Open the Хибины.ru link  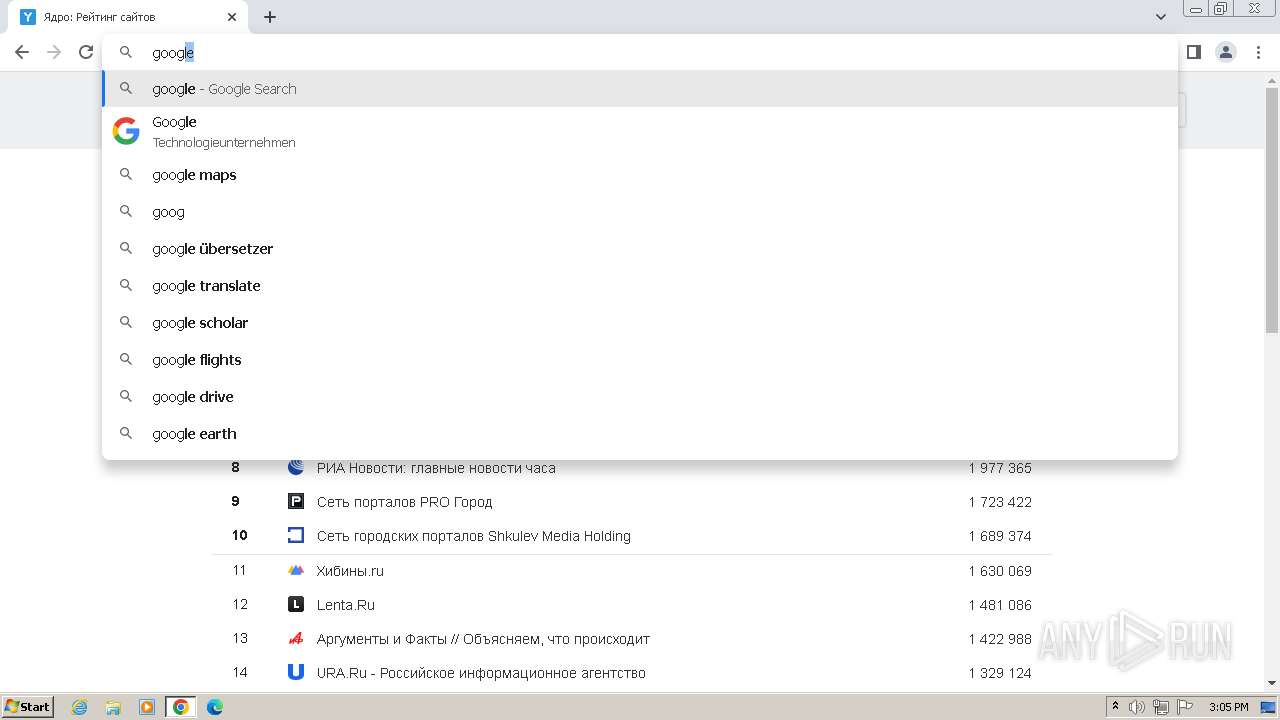point(350,571)
